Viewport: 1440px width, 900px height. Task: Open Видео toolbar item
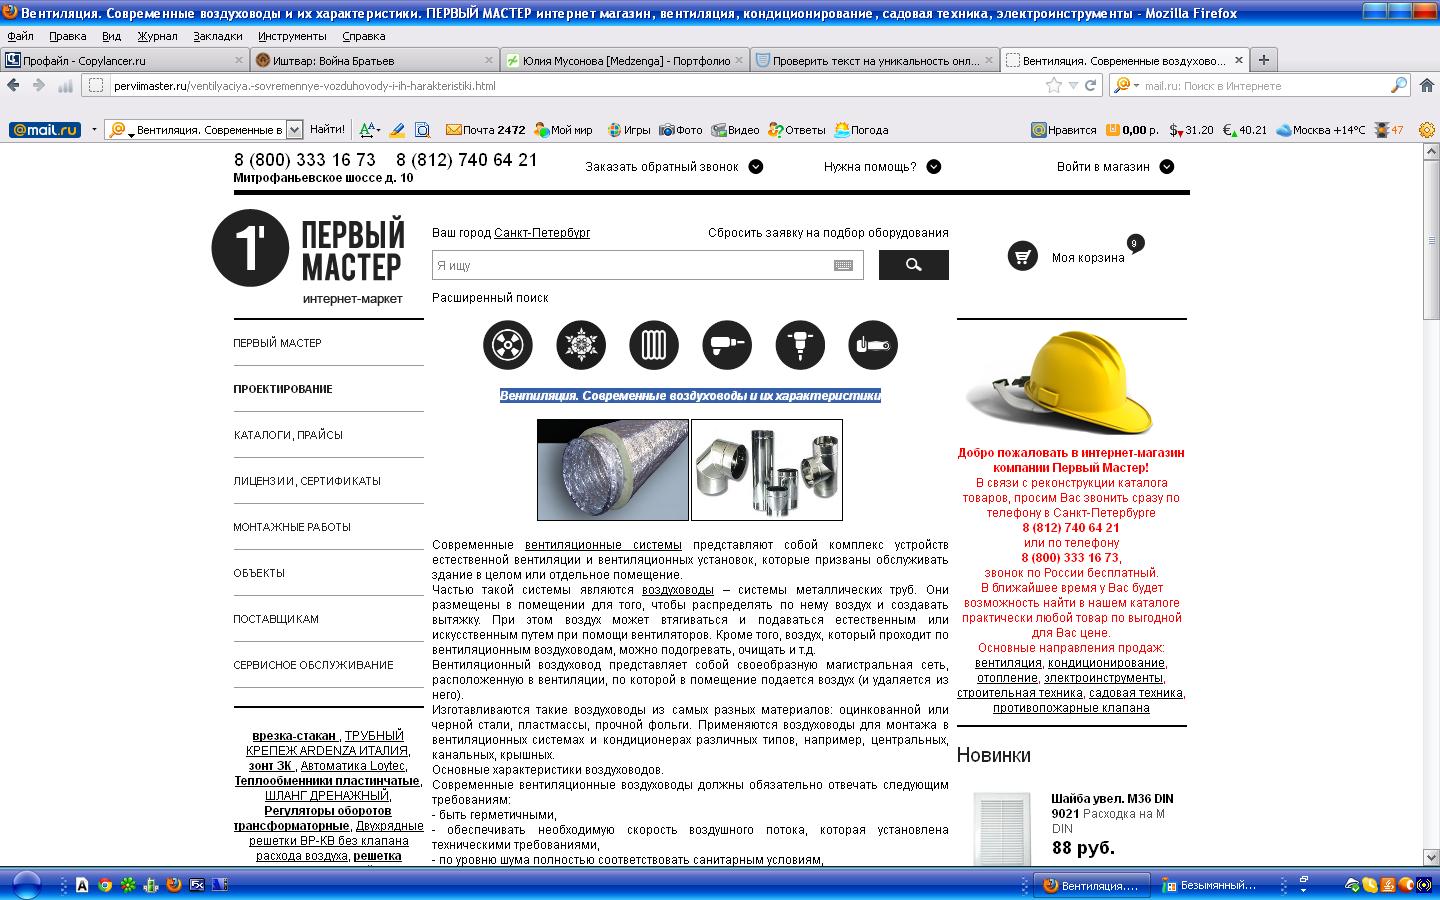[735, 130]
